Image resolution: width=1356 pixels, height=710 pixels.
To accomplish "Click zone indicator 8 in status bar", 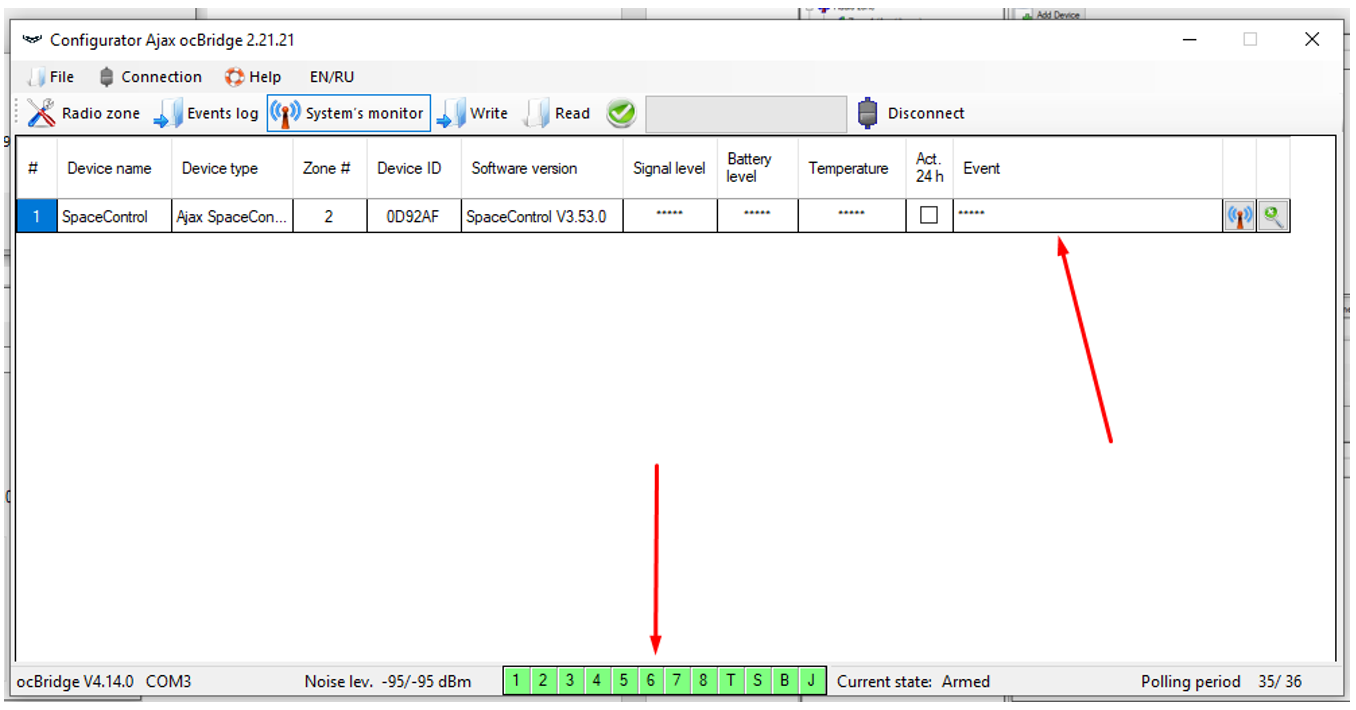I will pyautogui.click(x=704, y=681).
